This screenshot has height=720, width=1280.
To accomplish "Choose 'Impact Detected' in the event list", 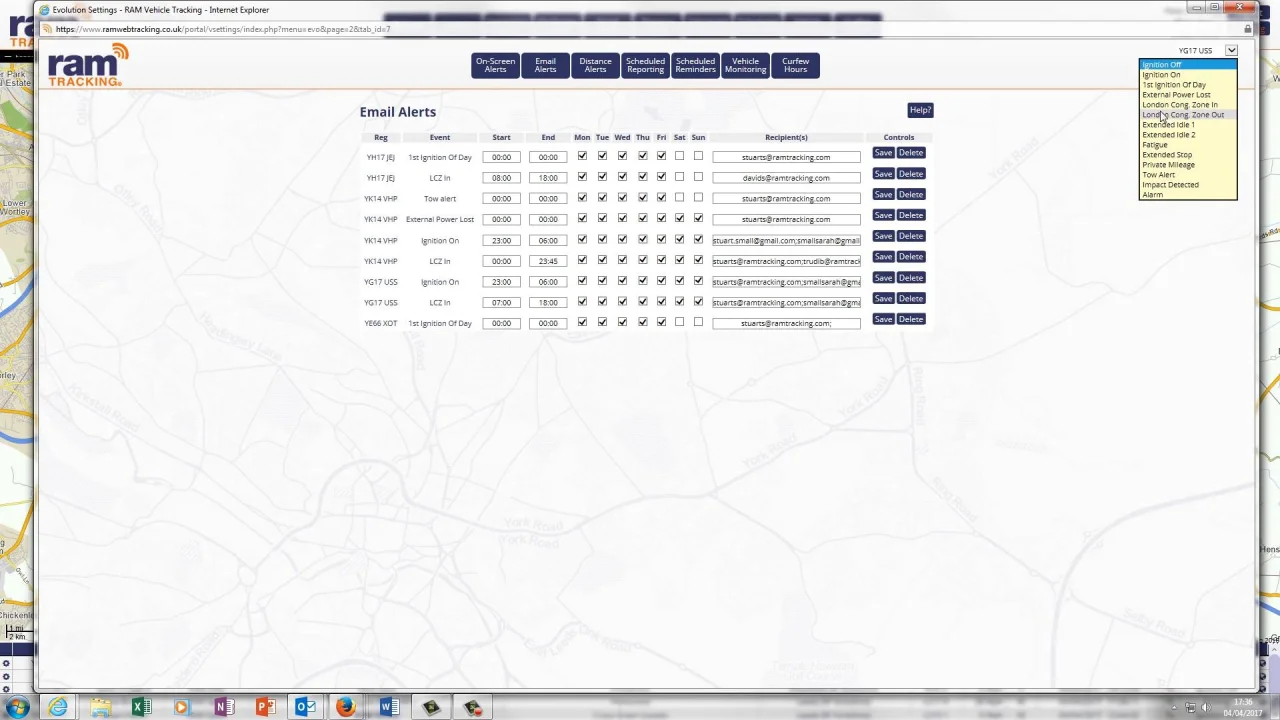I will coord(1170,185).
